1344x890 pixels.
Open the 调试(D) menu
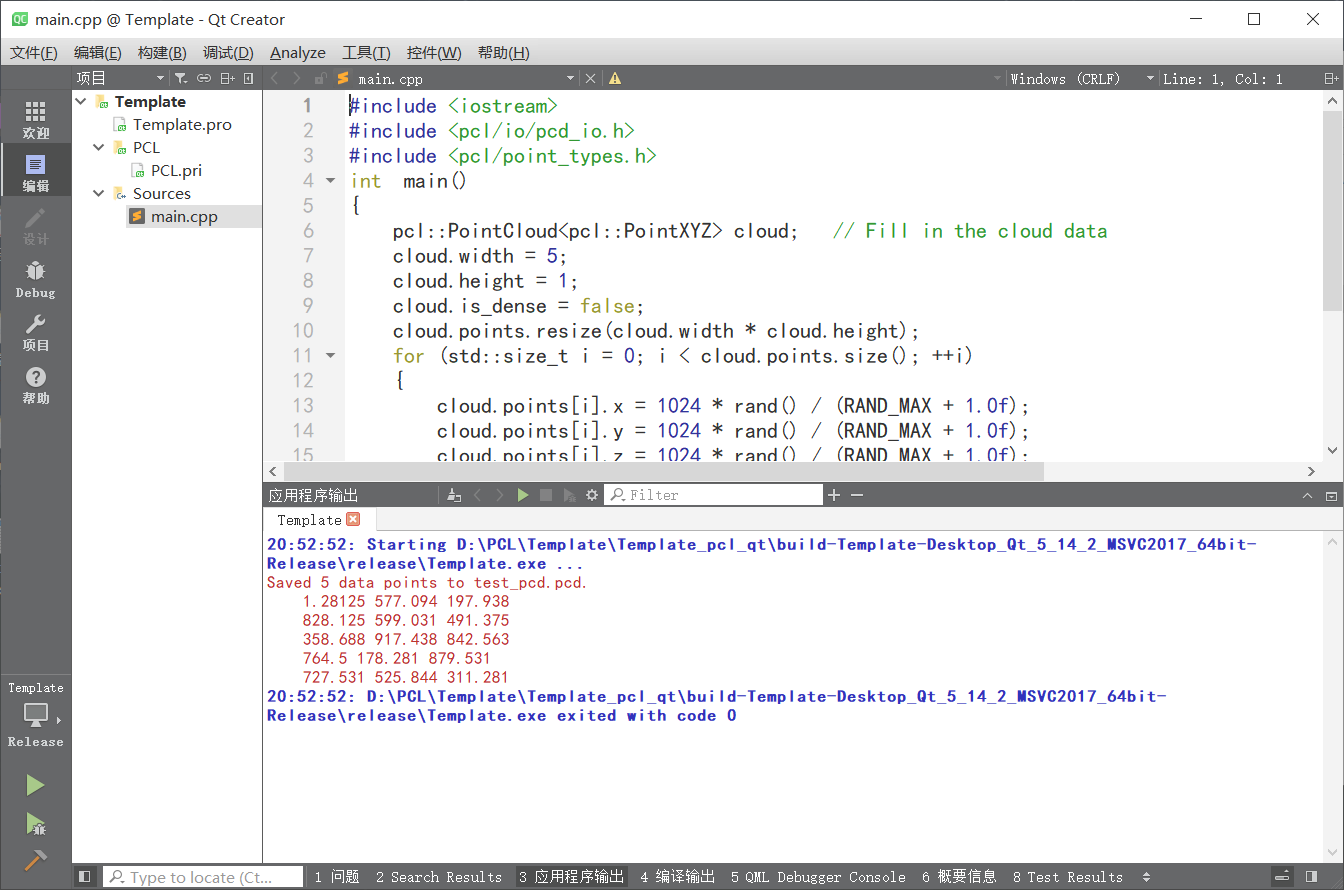(228, 52)
